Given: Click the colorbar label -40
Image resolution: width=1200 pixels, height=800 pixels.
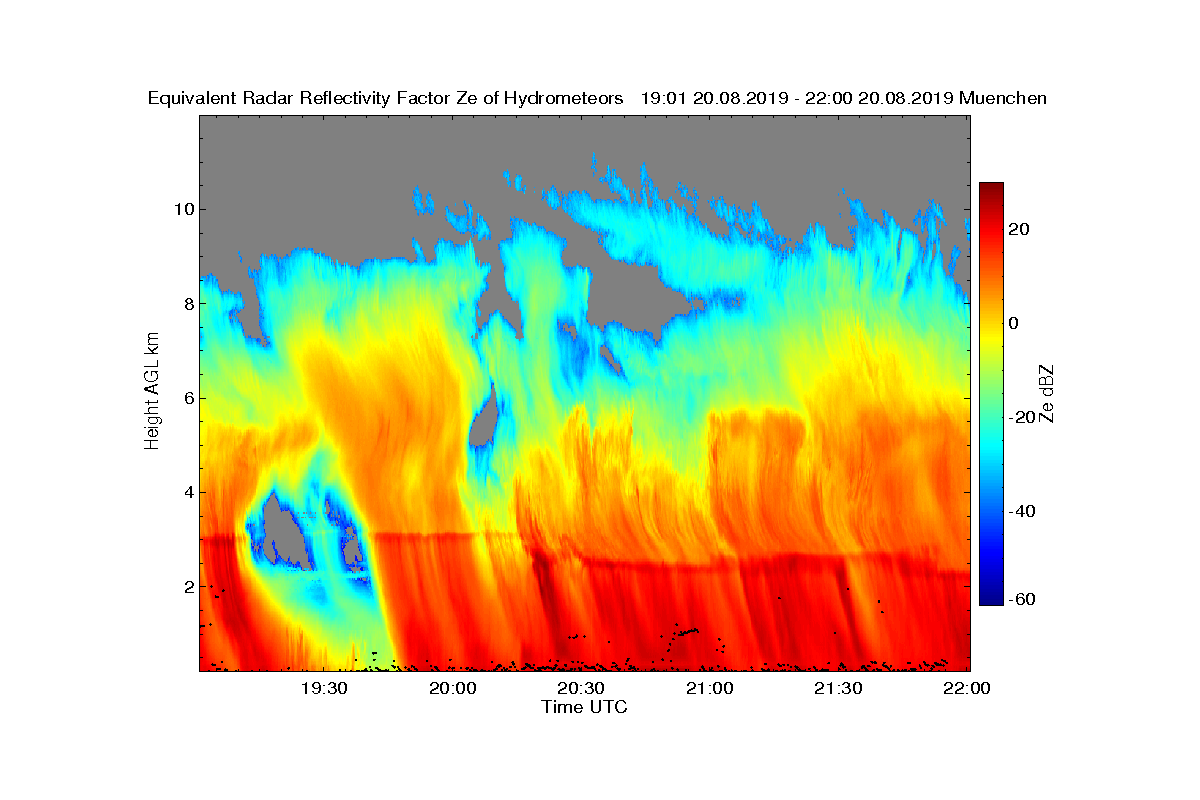Looking at the screenshot, I should (x=1023, y=511).
